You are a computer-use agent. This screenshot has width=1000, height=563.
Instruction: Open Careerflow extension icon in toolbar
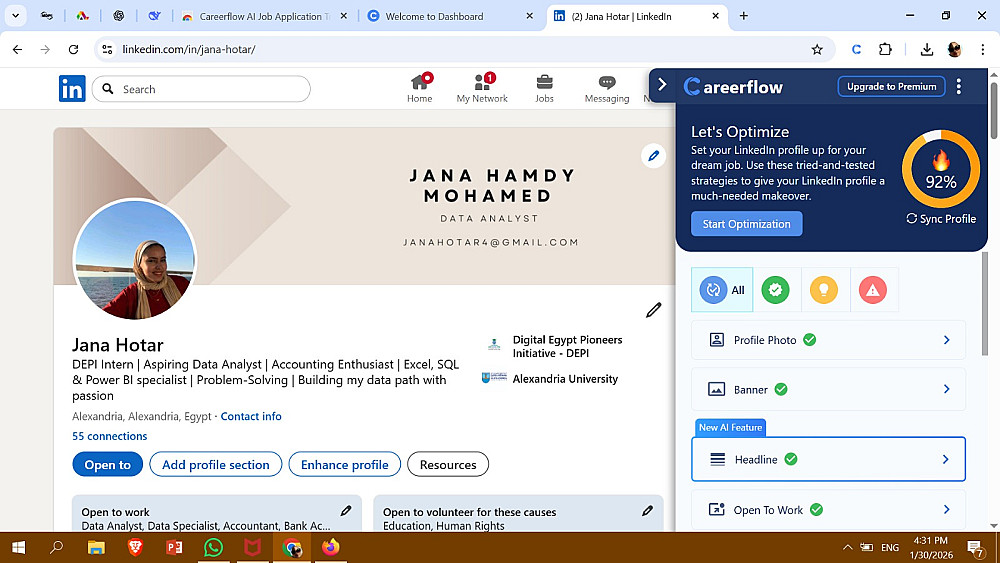(857, 49)
